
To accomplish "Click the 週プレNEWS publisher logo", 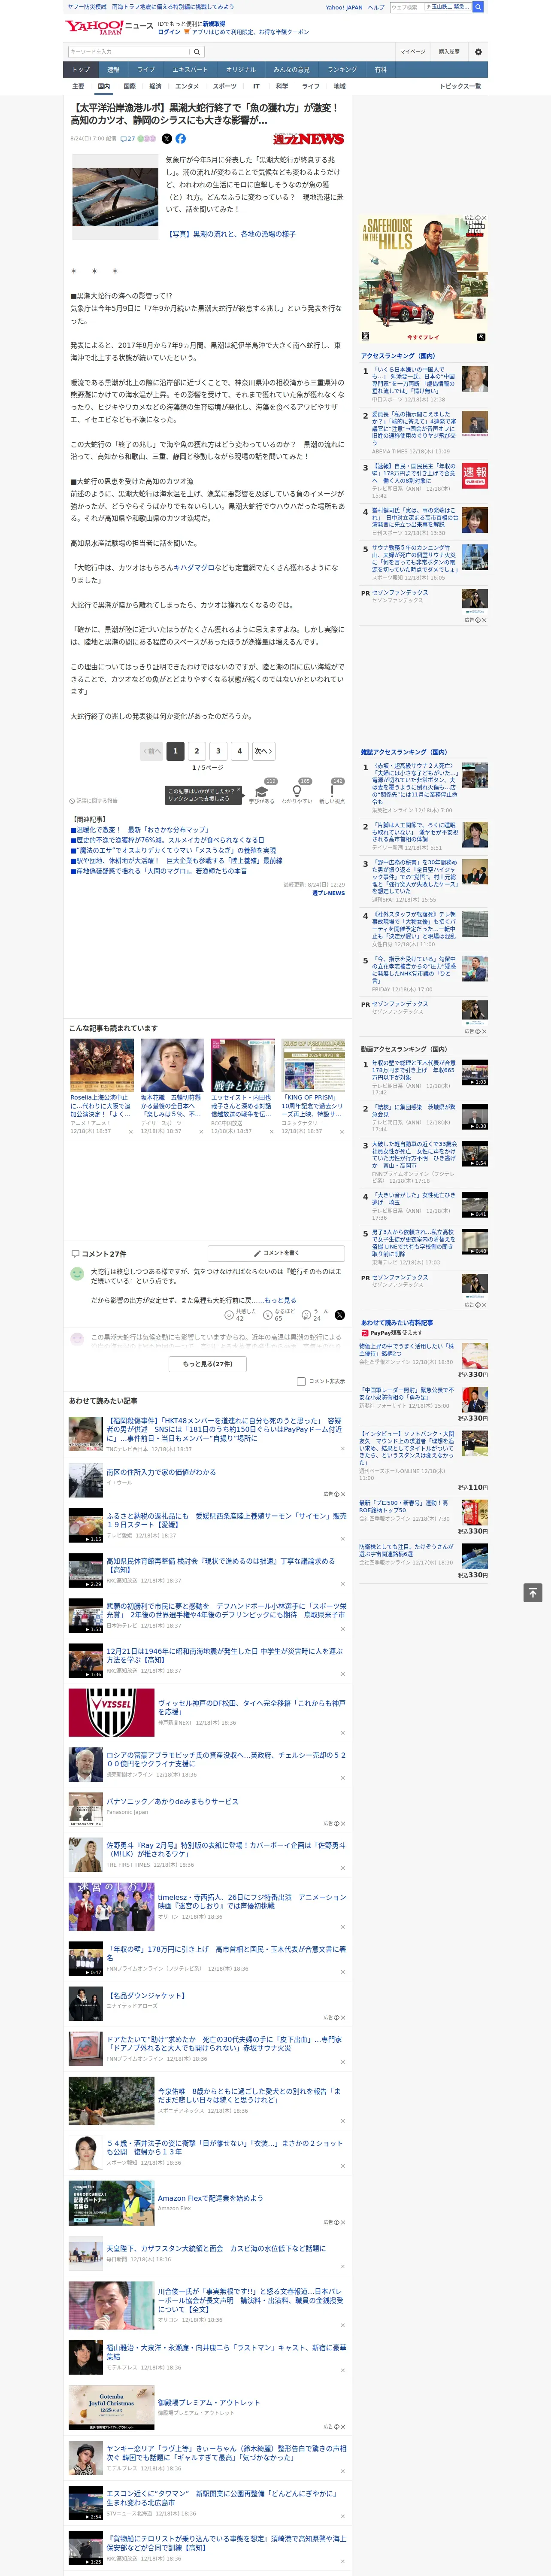I will point(308,139).
